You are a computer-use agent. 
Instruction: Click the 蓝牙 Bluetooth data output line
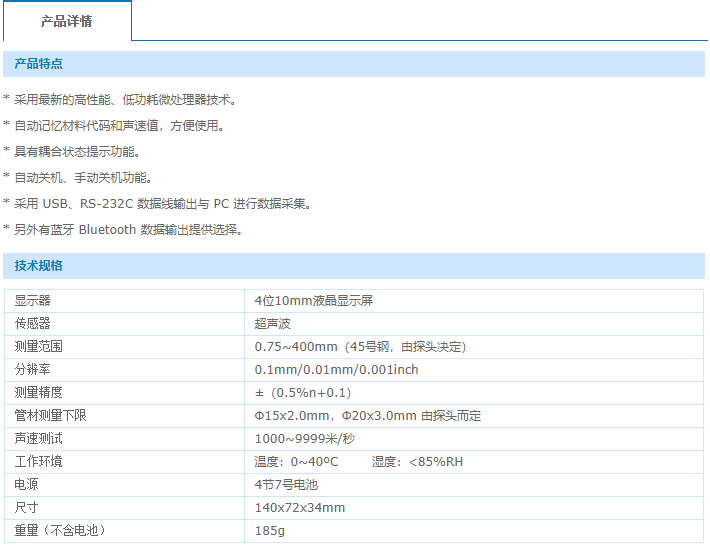[129, 230]
